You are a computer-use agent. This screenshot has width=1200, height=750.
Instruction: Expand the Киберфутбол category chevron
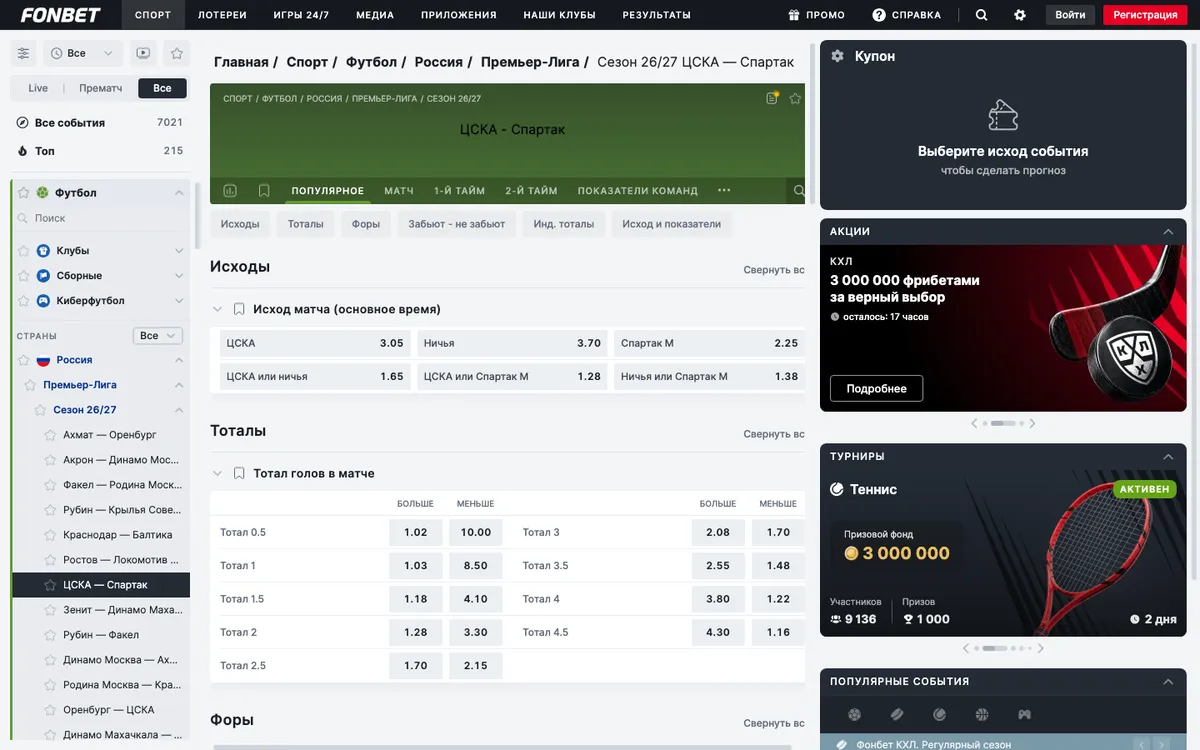tap(179, 301)
